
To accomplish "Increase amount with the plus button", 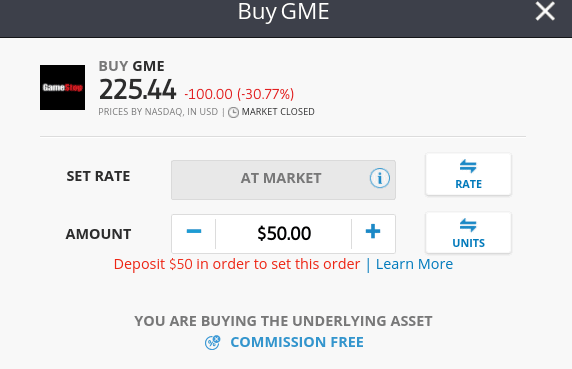I will click(373, 231).
